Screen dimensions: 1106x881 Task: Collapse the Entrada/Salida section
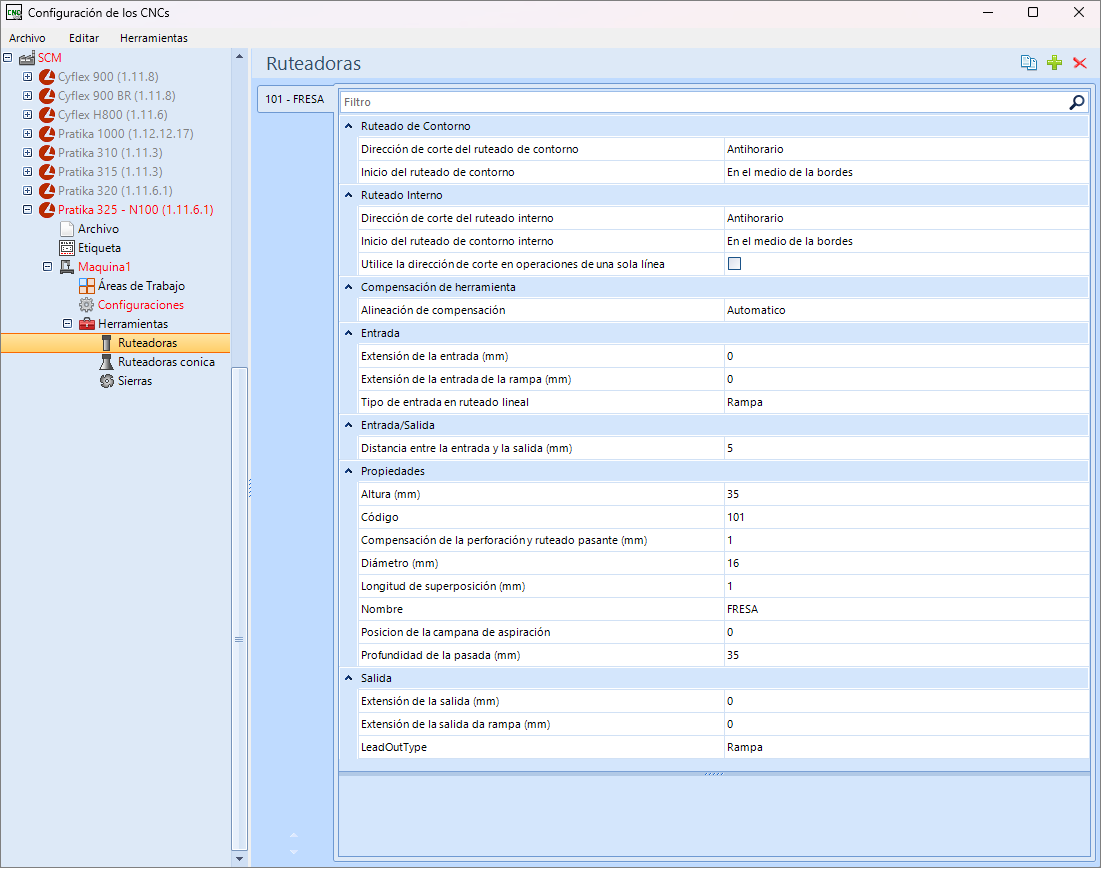click(348, 425)
